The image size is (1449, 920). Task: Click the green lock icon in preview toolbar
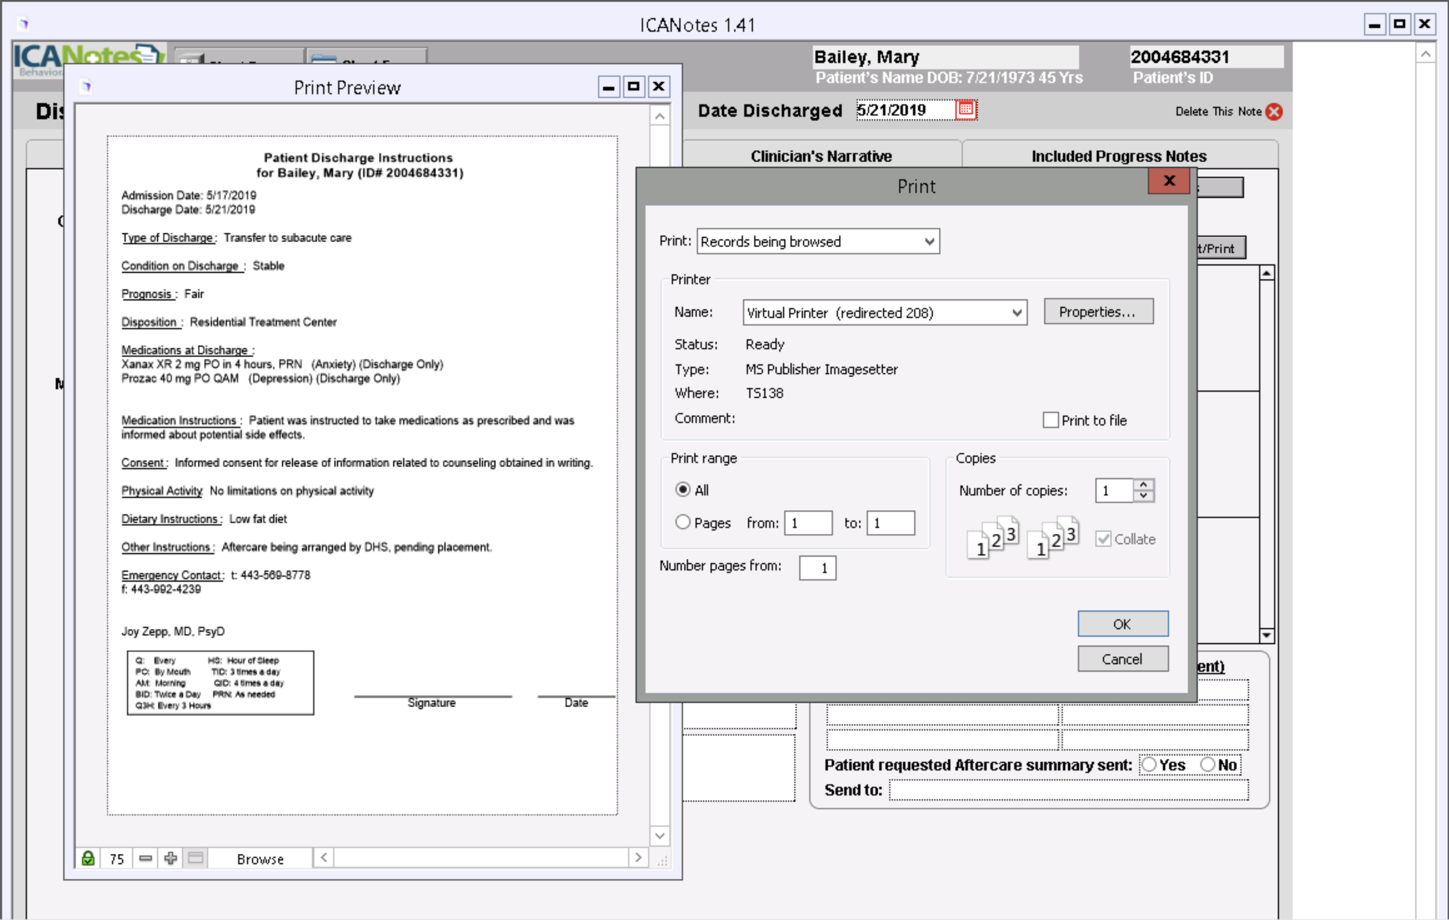[x=90, y=858]
